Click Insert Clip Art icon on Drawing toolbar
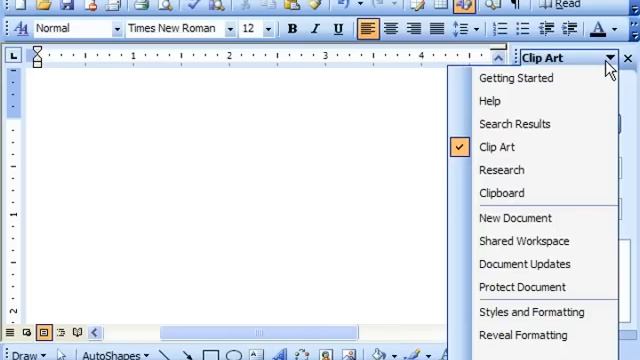The height and width of the screenshot is (360, 640). pyautogui.click(x=326, y=354)
